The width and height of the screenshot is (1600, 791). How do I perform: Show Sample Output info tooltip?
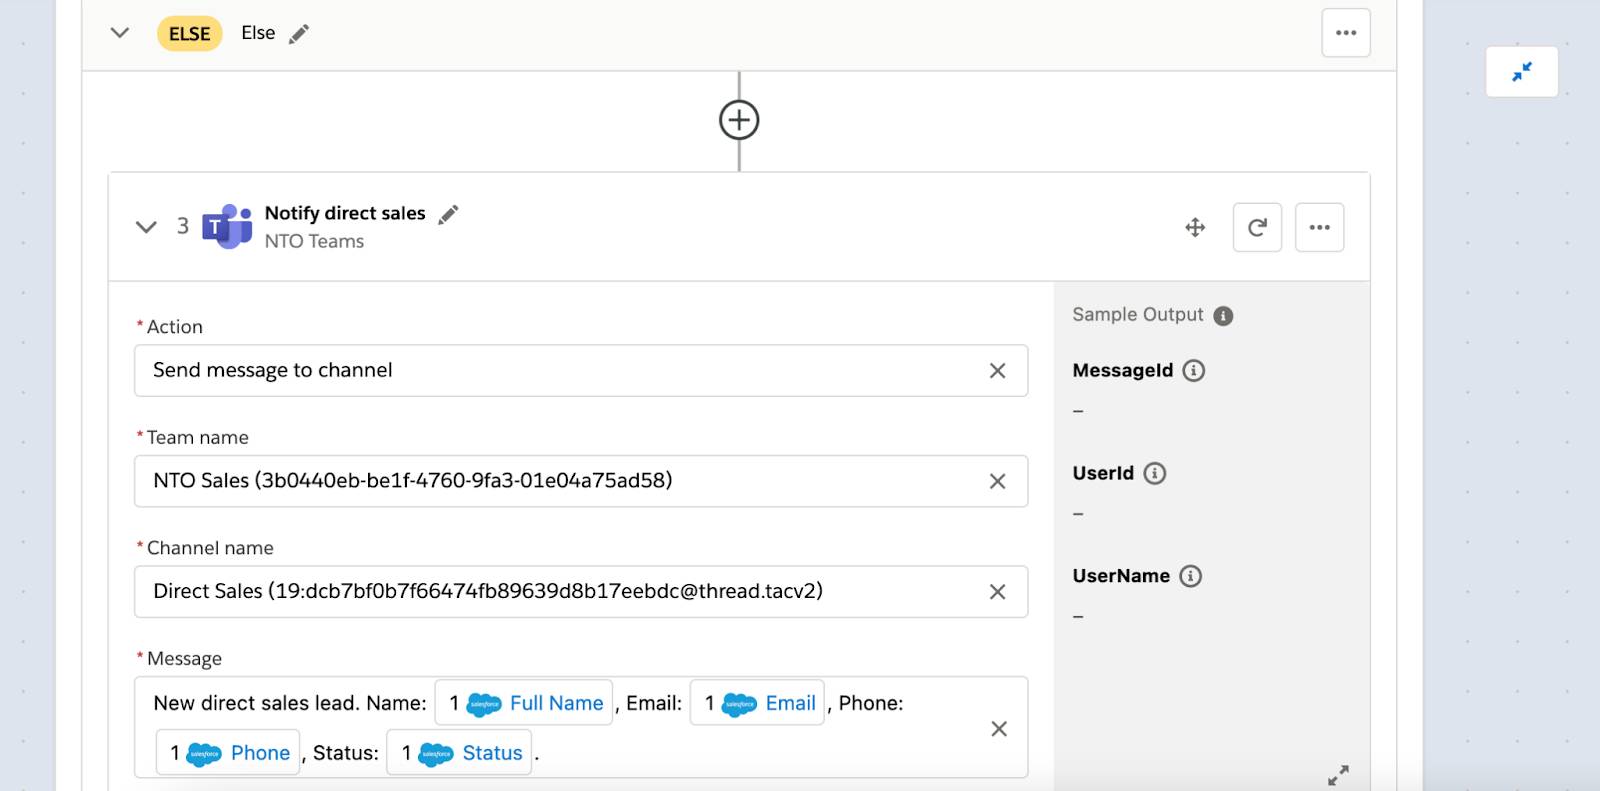tap(1223, 316)
